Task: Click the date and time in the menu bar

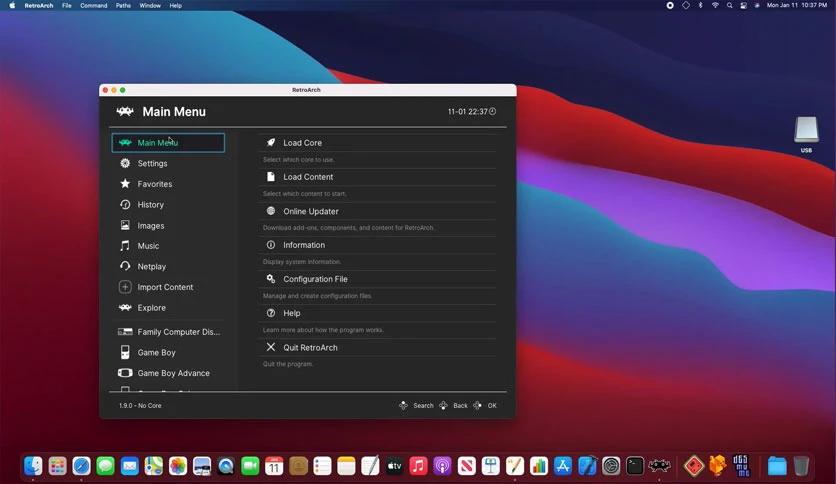Action: pos(797,5)
